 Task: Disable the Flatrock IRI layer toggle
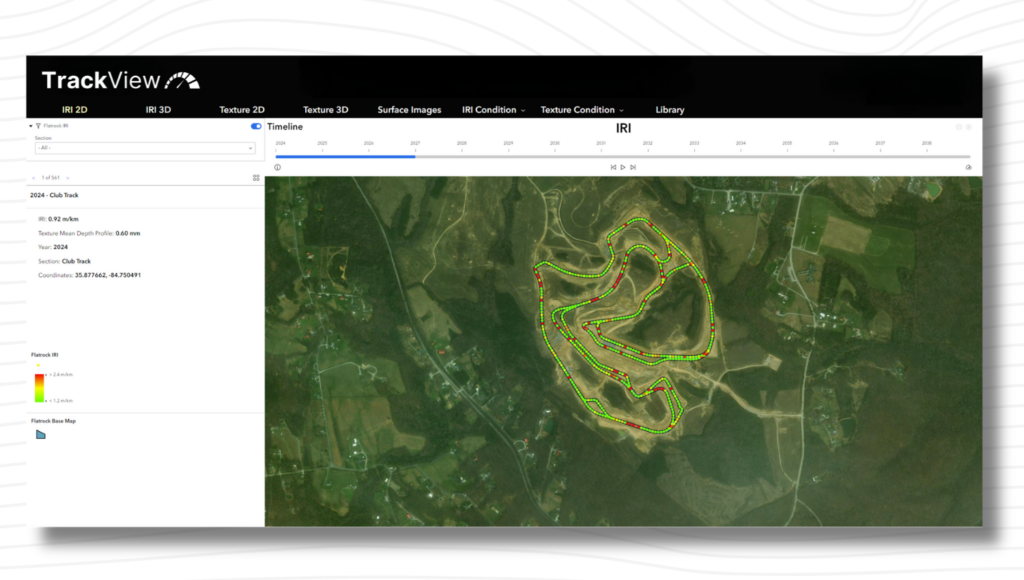[x=256, y=126]
